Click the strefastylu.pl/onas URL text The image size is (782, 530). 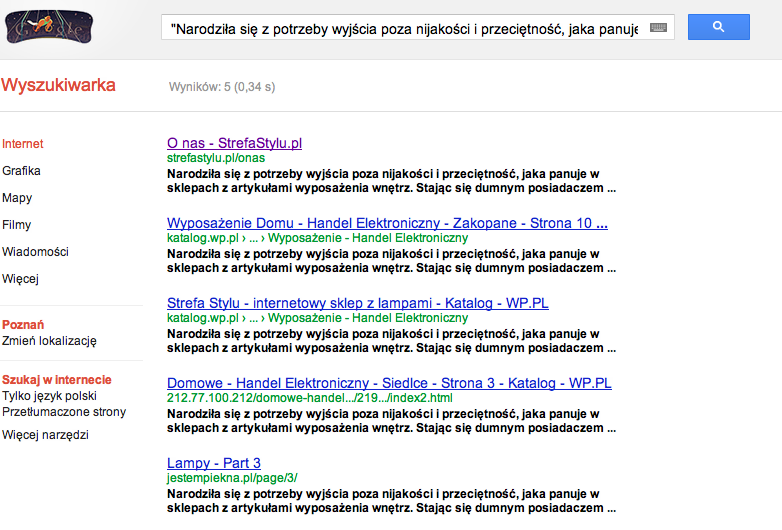[216, 158]
